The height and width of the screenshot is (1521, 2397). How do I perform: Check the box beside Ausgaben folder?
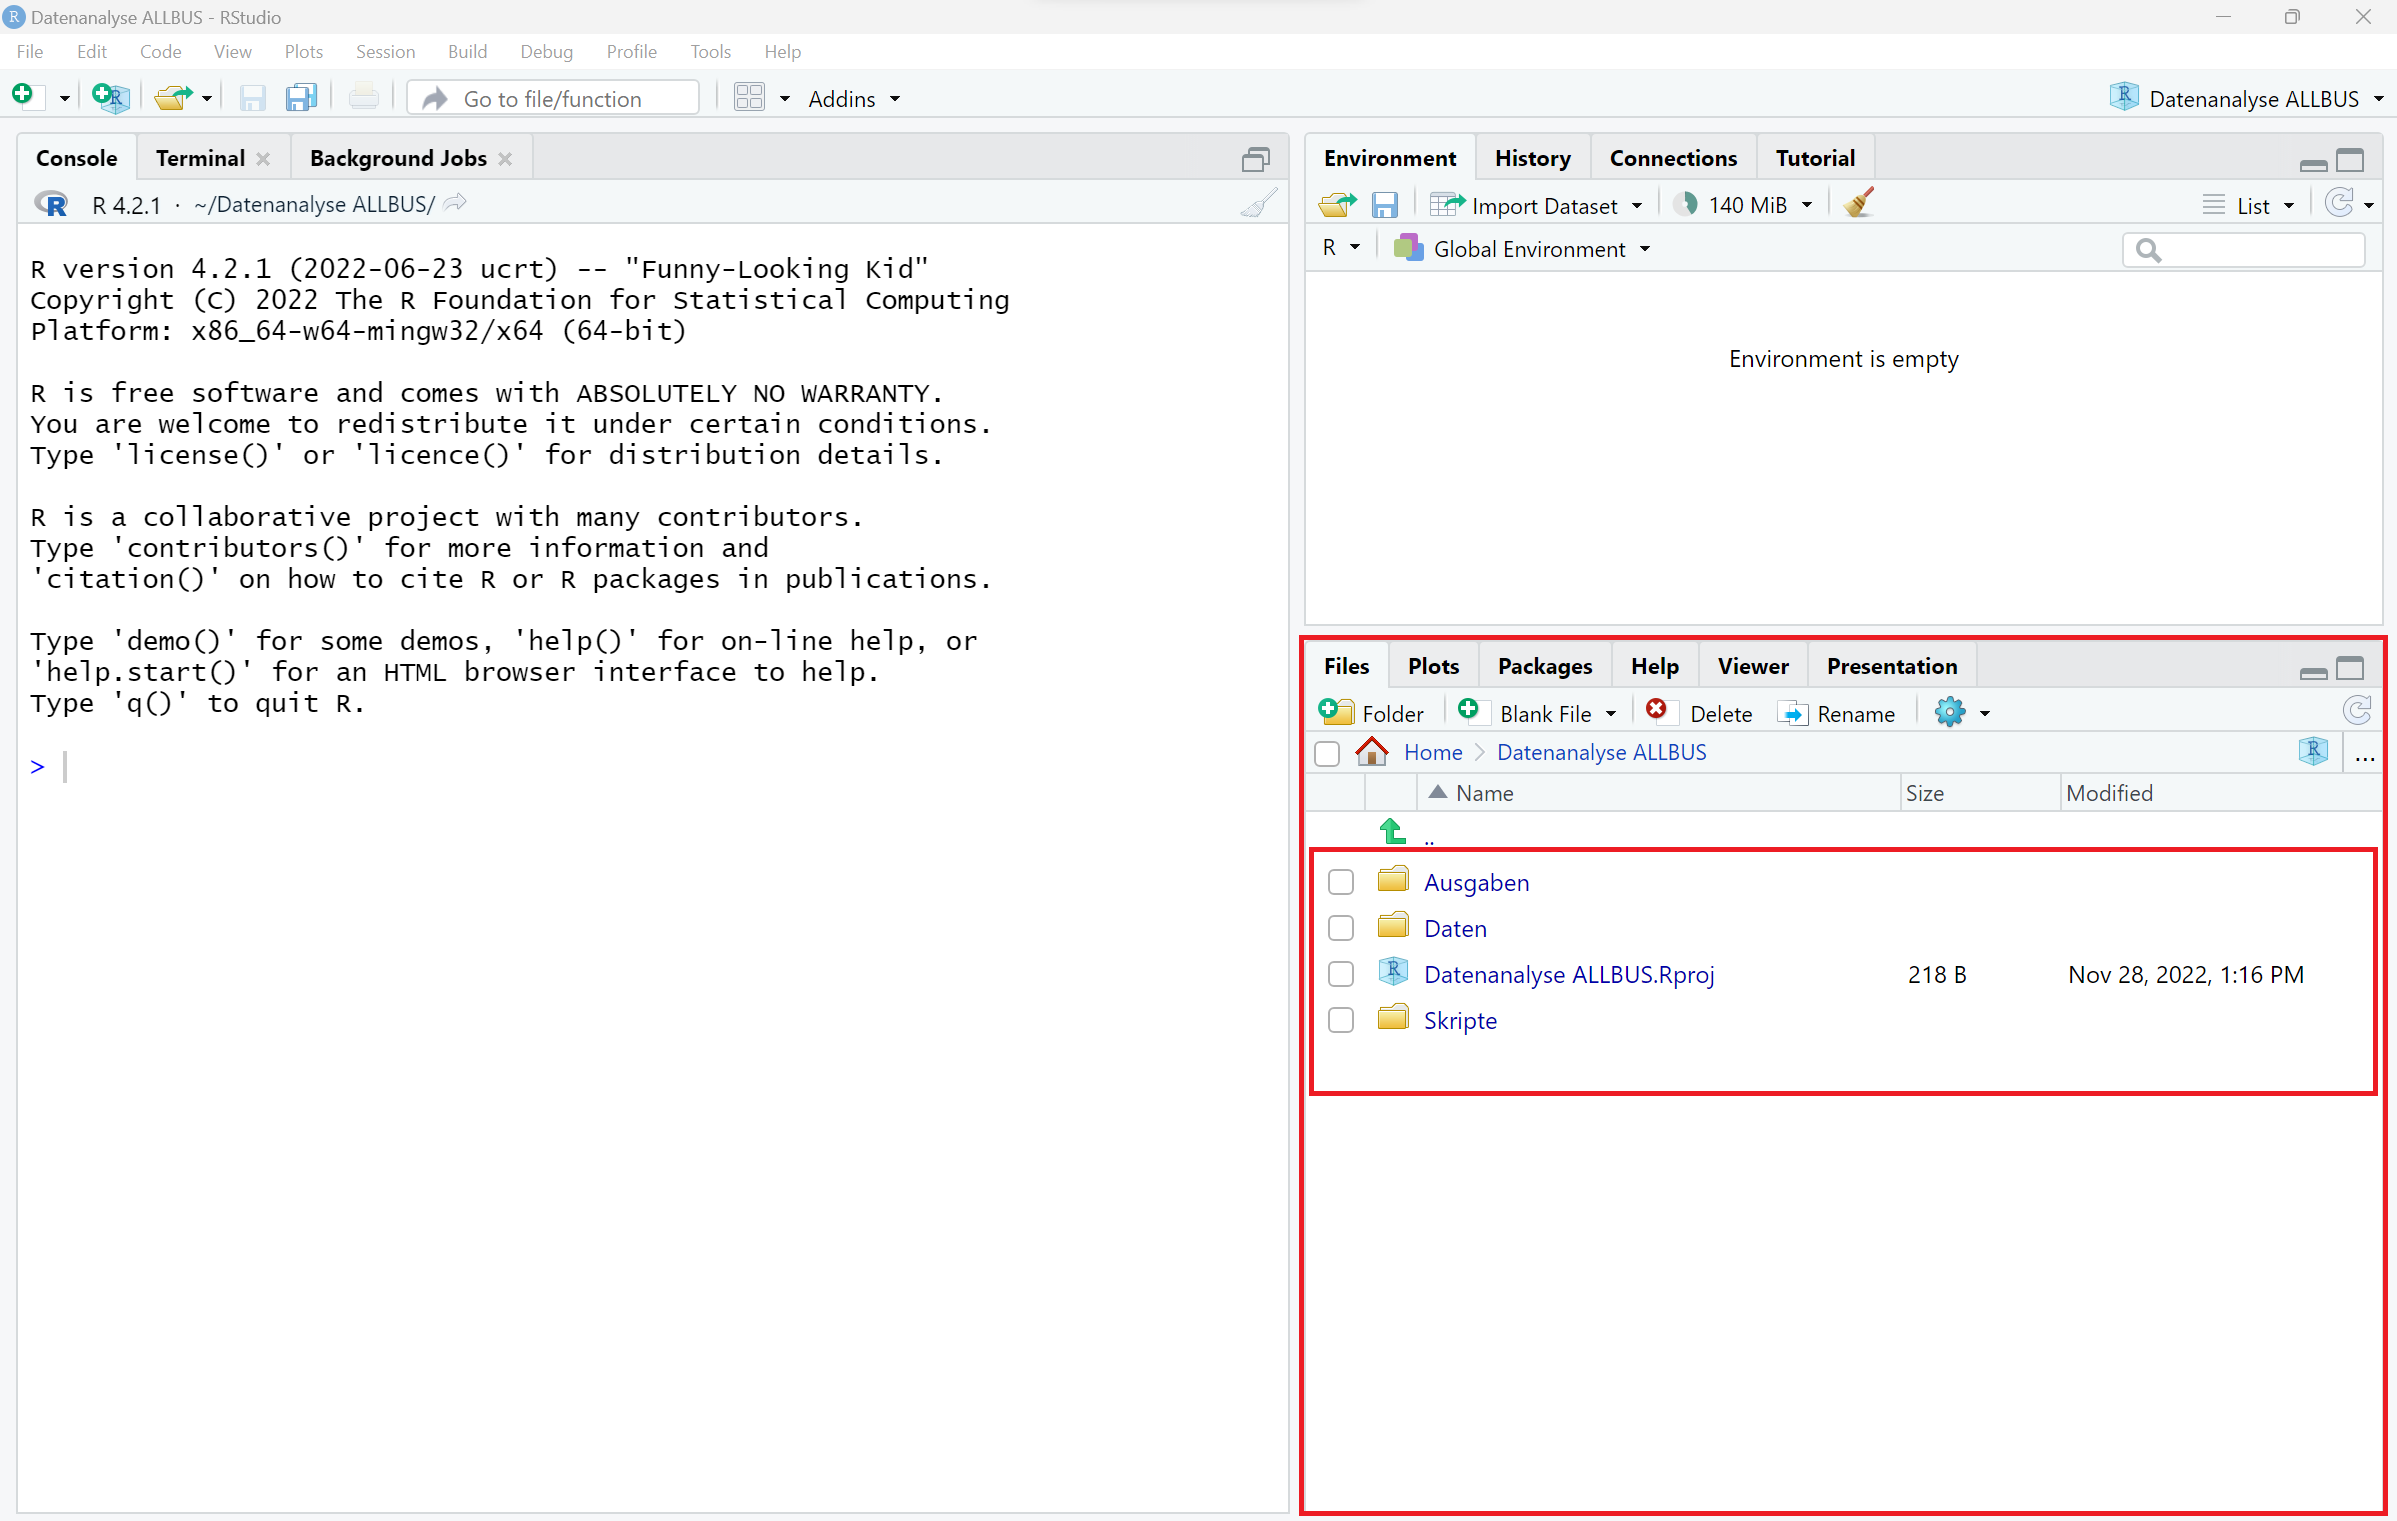tap(1341, 882)
